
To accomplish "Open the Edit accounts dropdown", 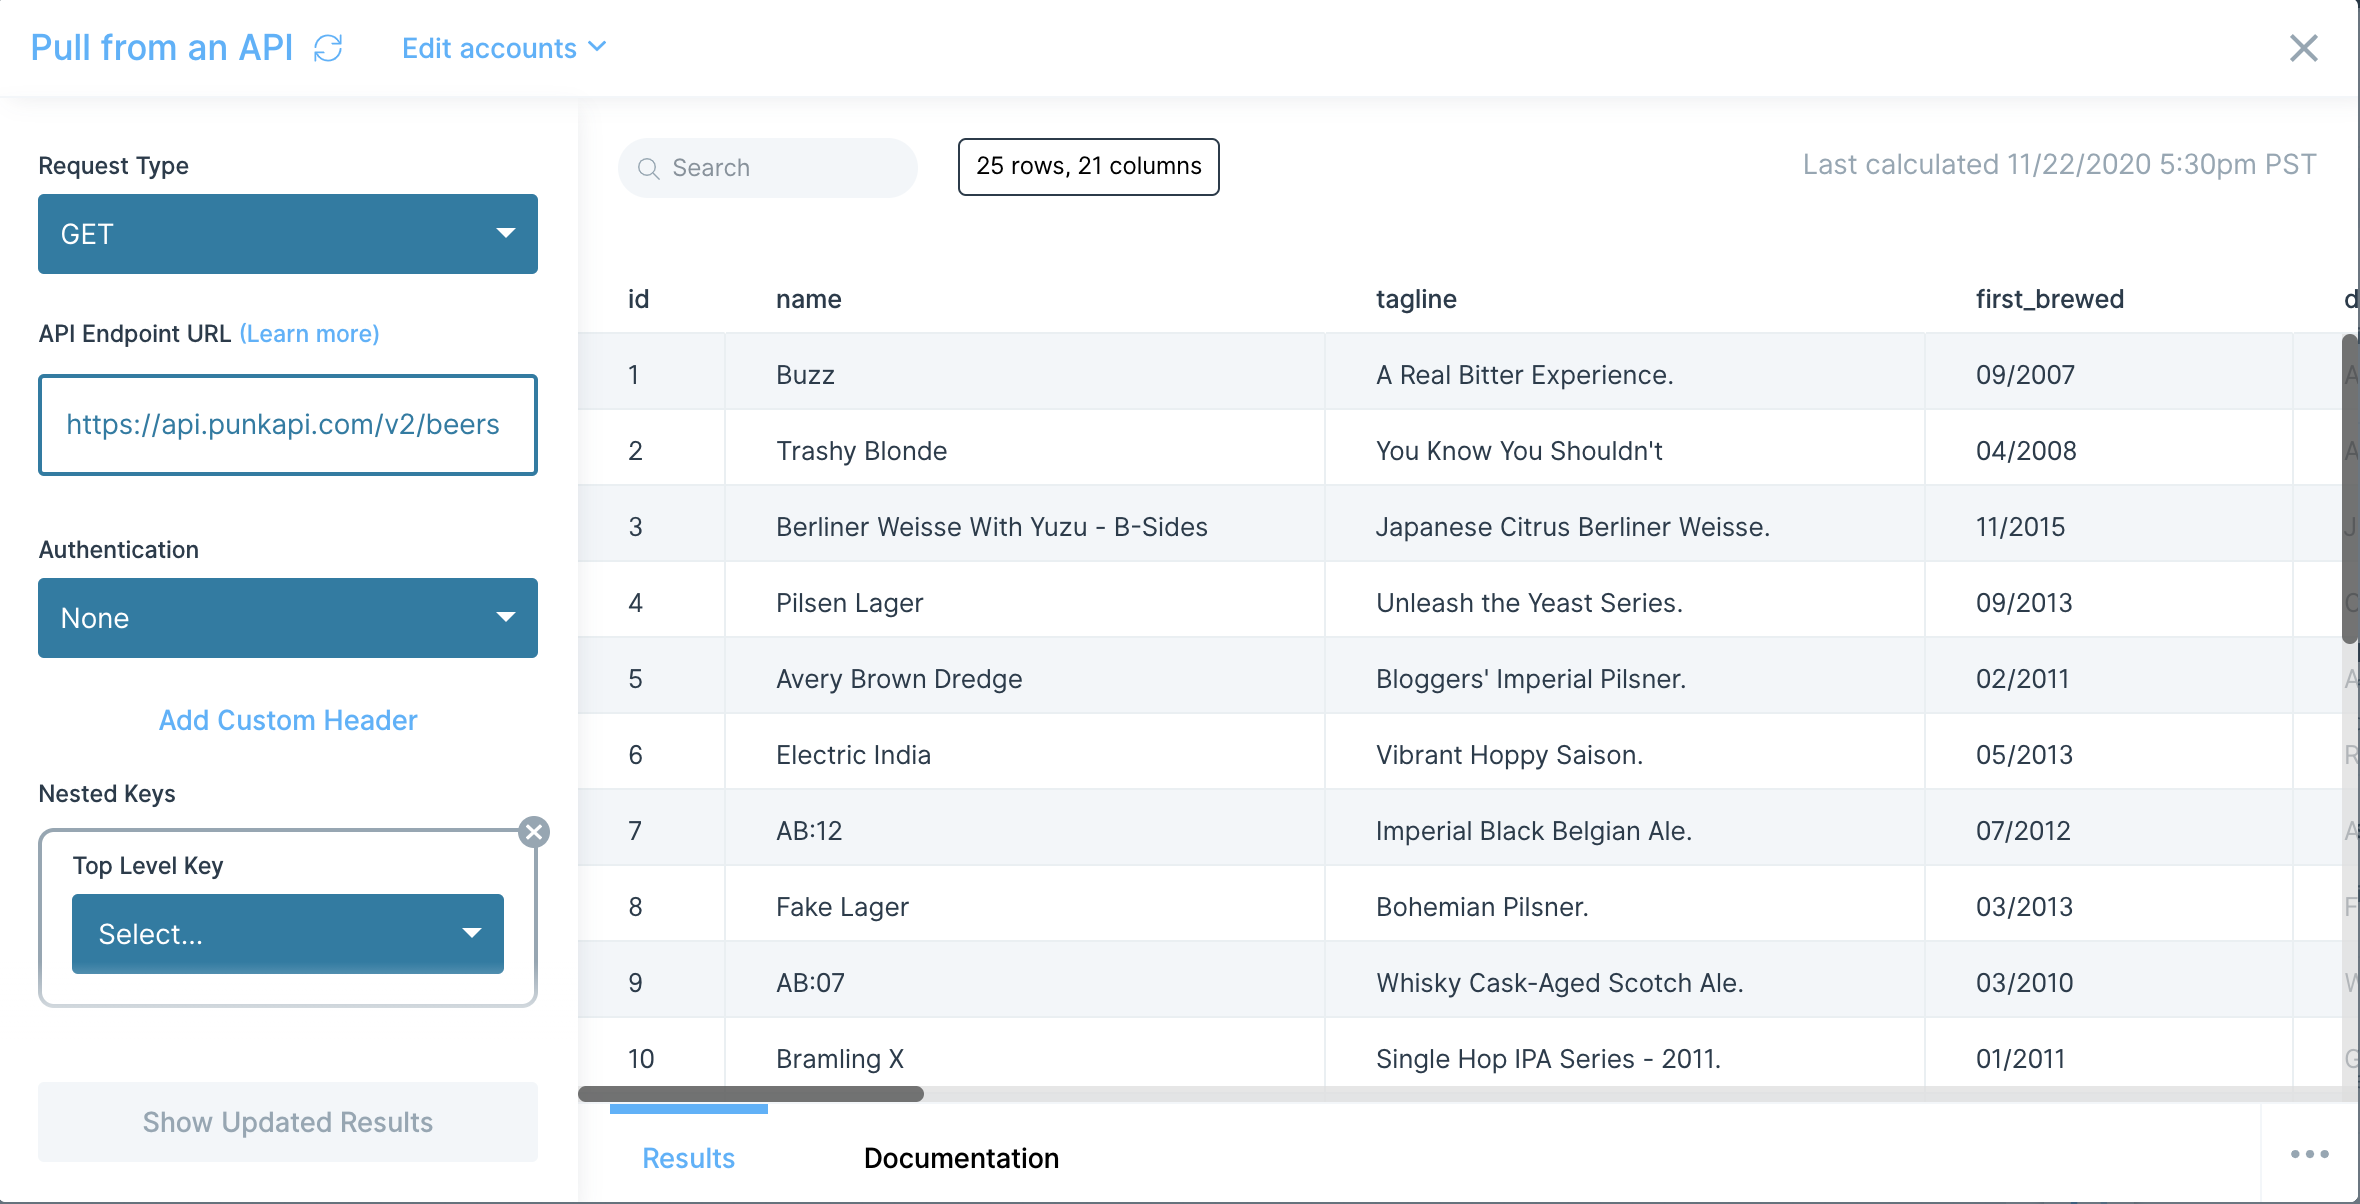I will point(503,48).
